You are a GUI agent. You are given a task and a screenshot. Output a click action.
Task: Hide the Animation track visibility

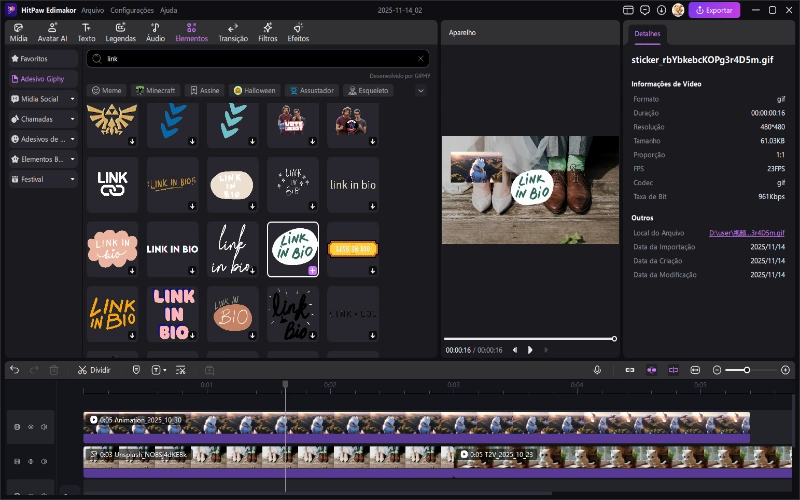pos(31,427)
